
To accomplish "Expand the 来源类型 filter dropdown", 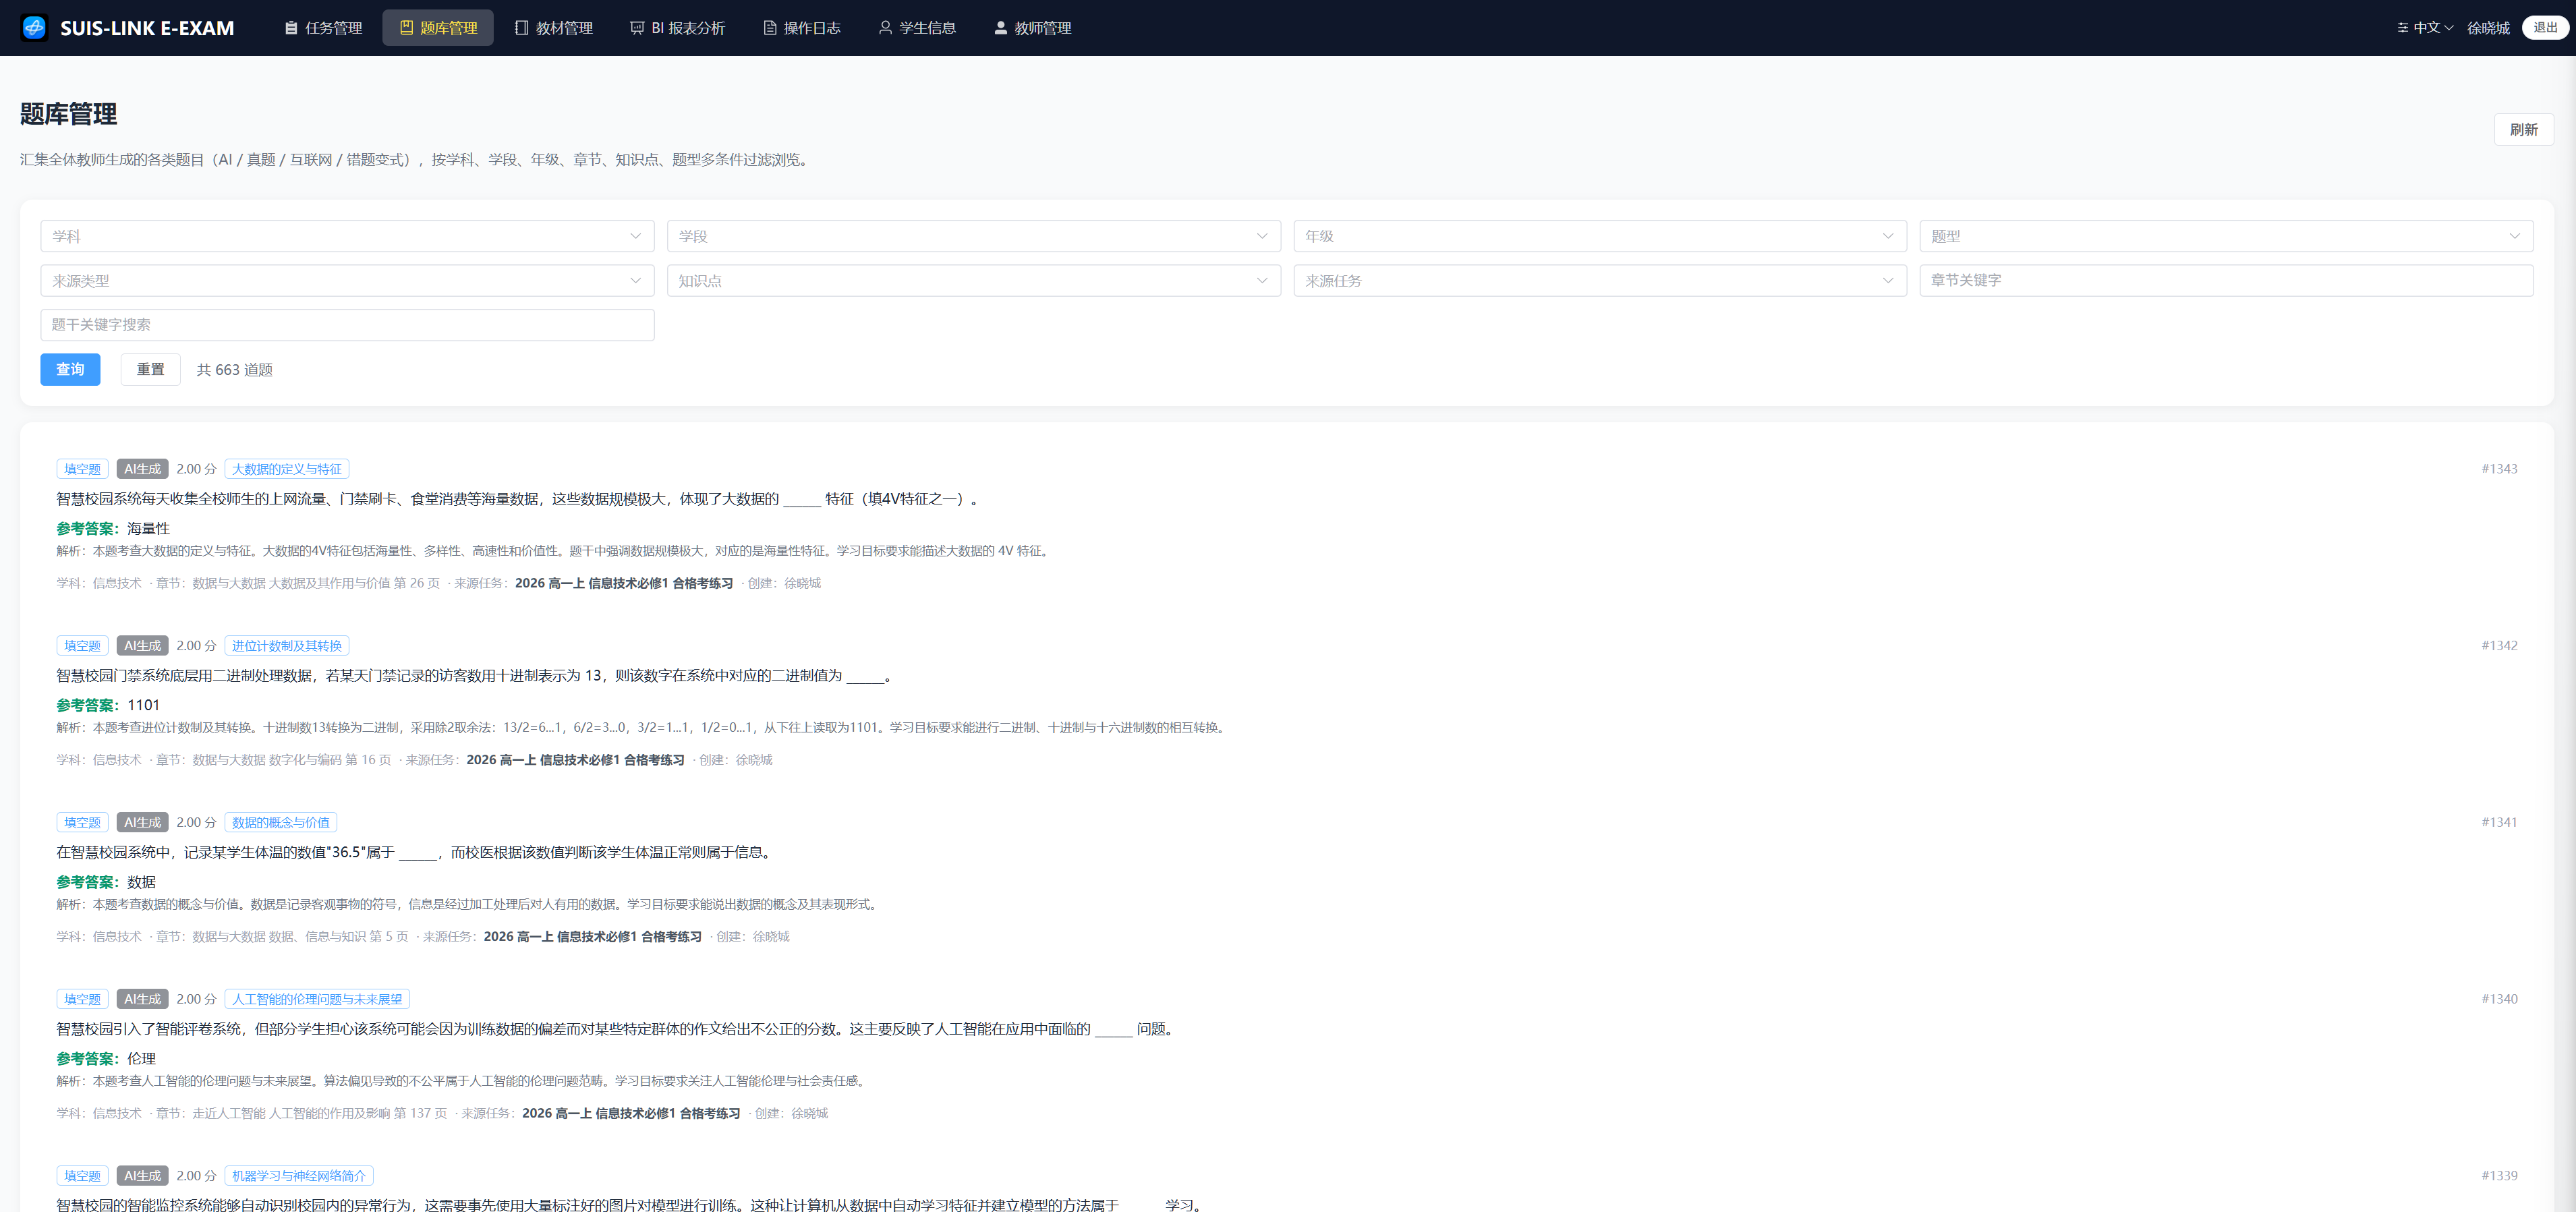I will point(347,281).
